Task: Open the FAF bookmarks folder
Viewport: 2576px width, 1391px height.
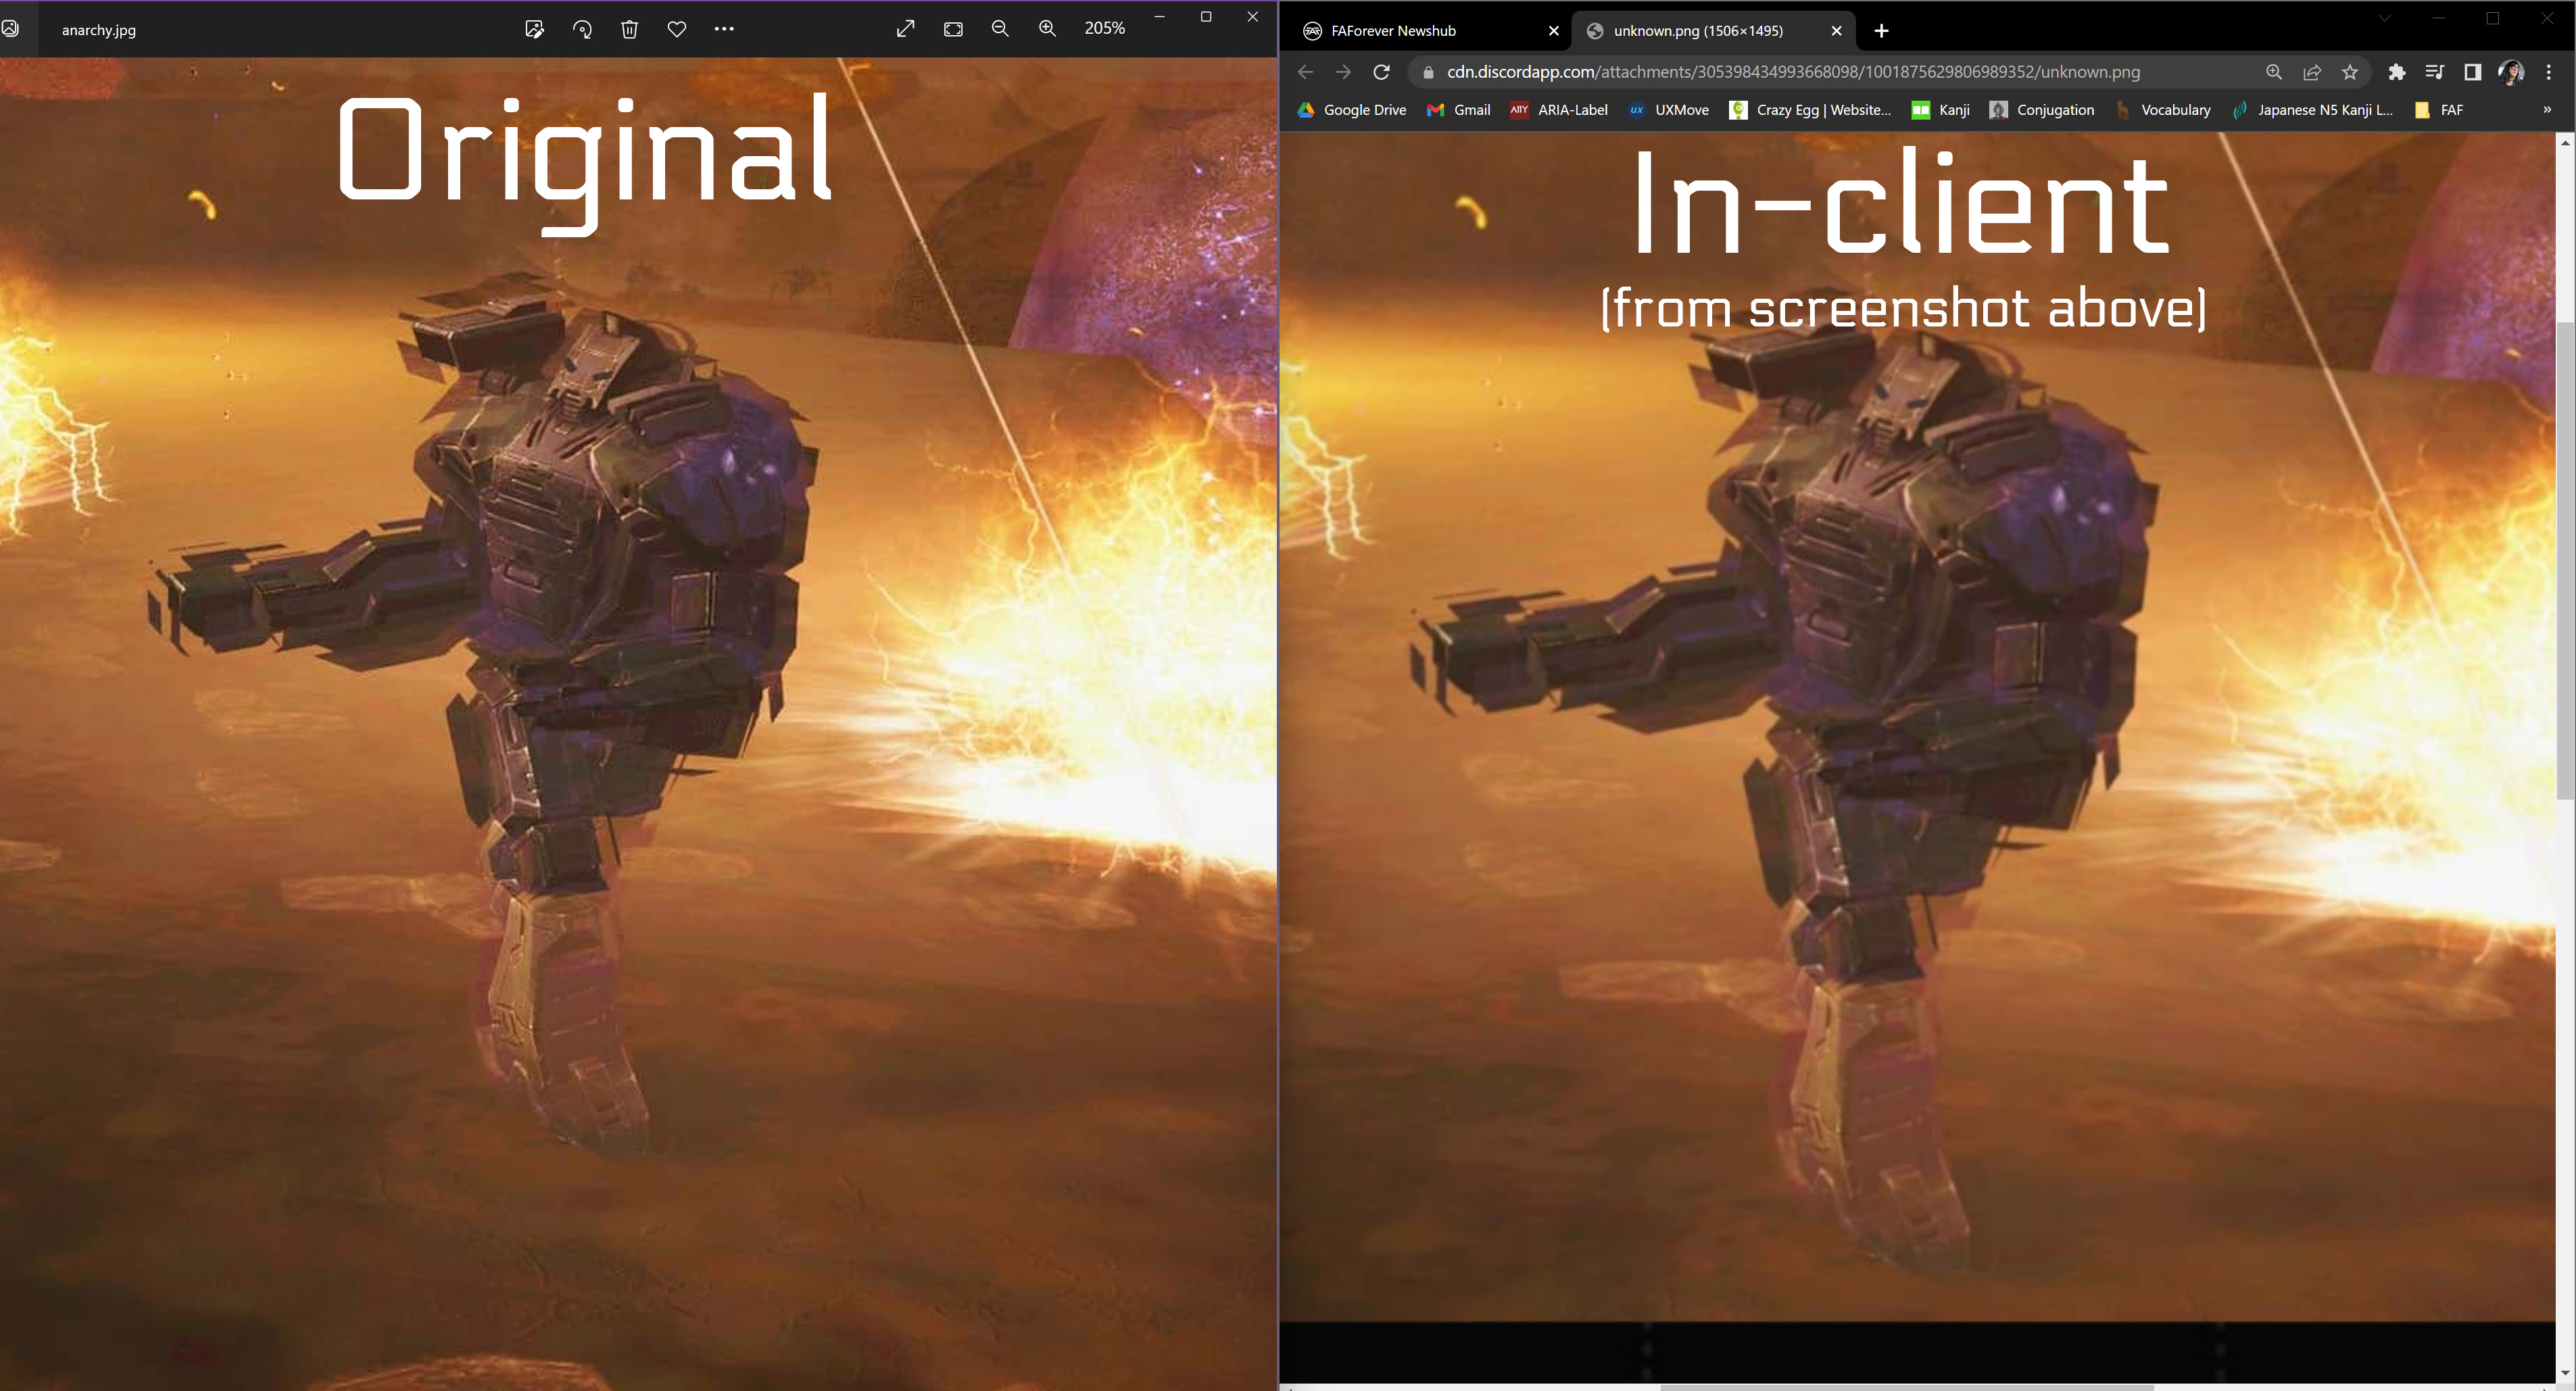Action: [x=2440, y=110]
